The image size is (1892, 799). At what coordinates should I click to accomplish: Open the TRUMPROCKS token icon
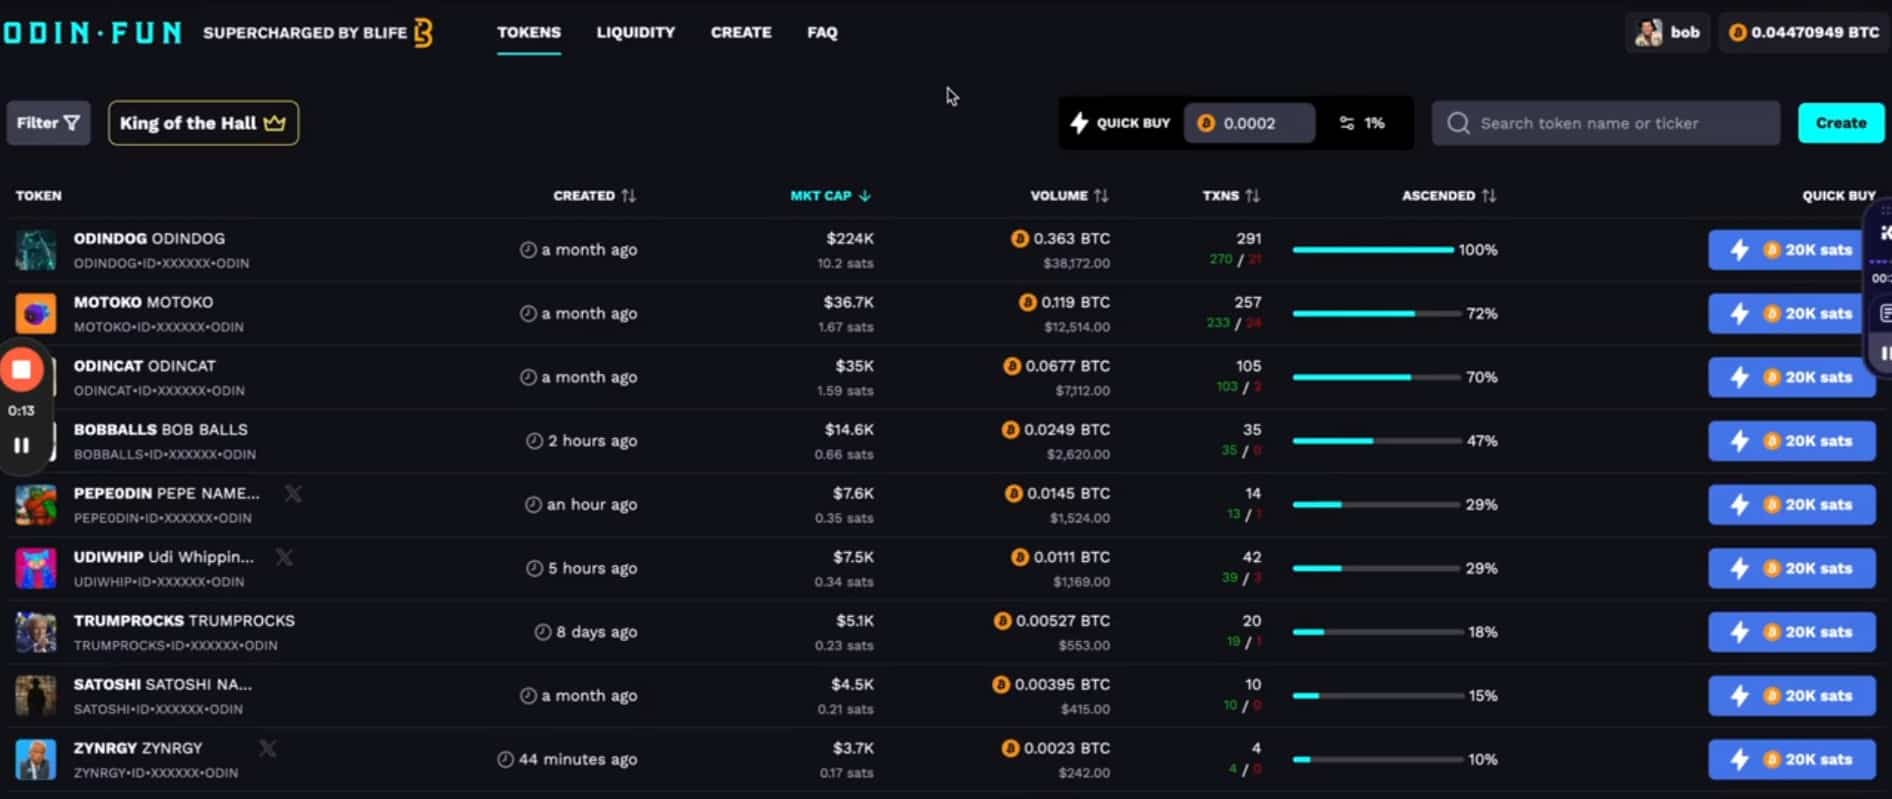tap(36, 632)
